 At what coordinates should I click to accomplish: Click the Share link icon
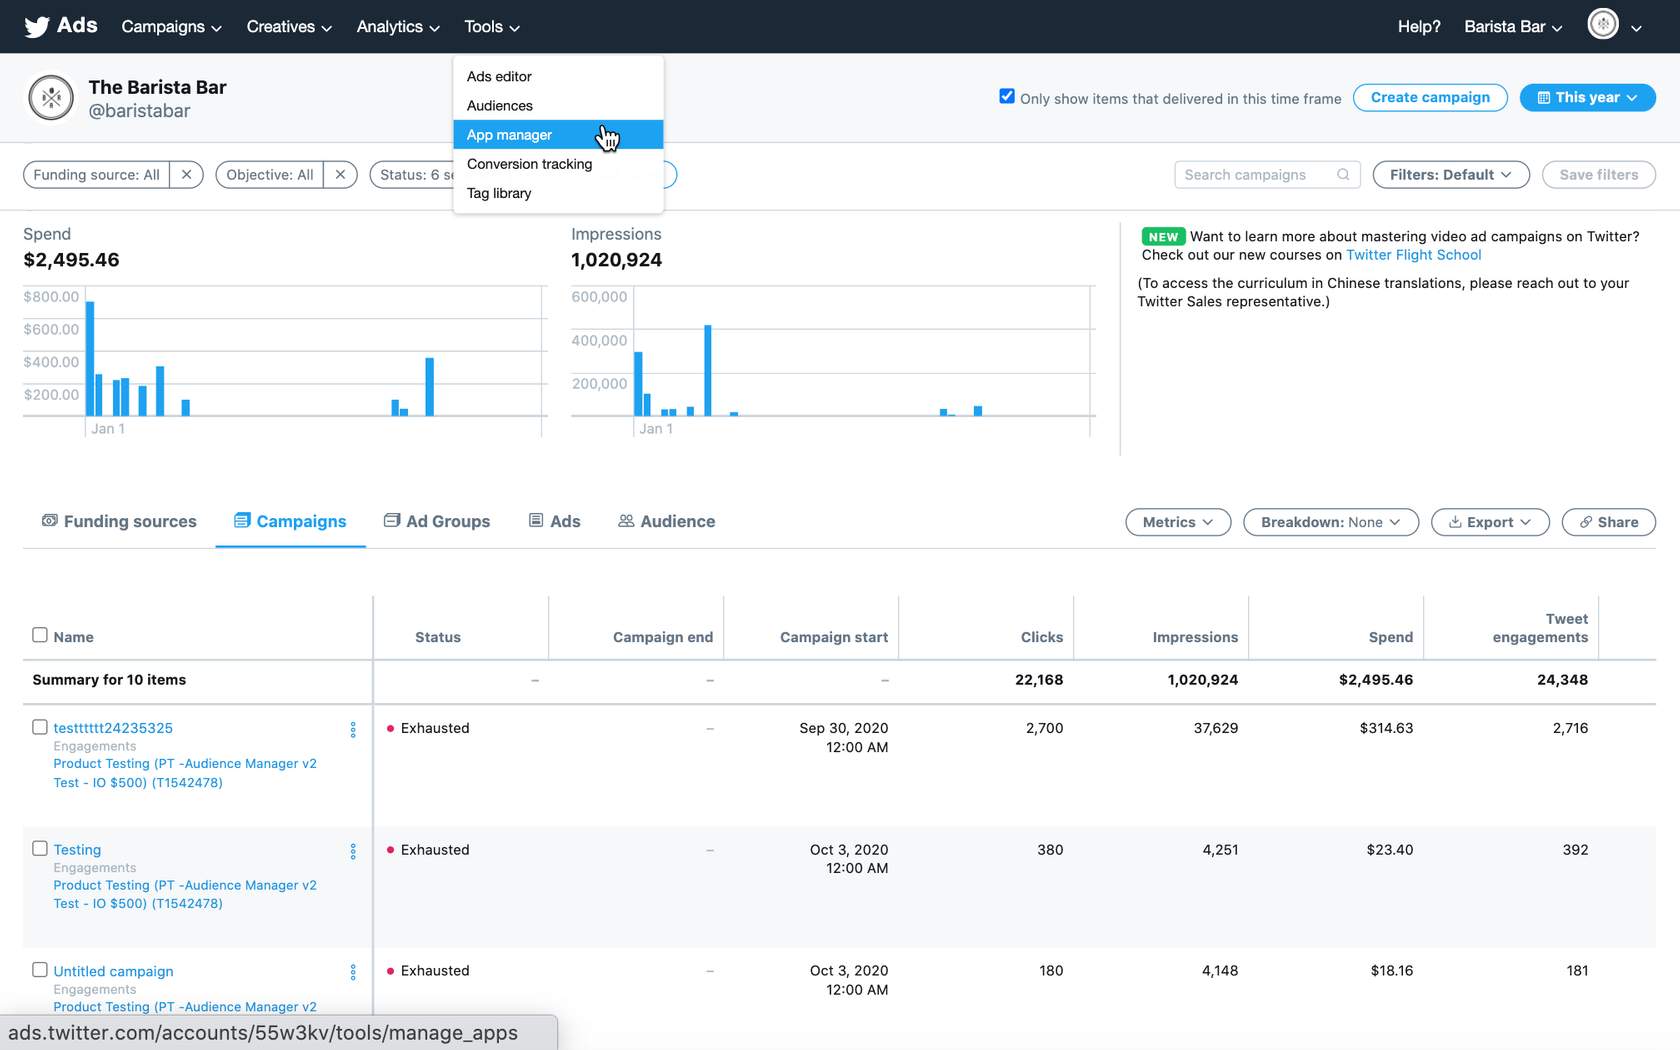click(x=1585, y=522)
